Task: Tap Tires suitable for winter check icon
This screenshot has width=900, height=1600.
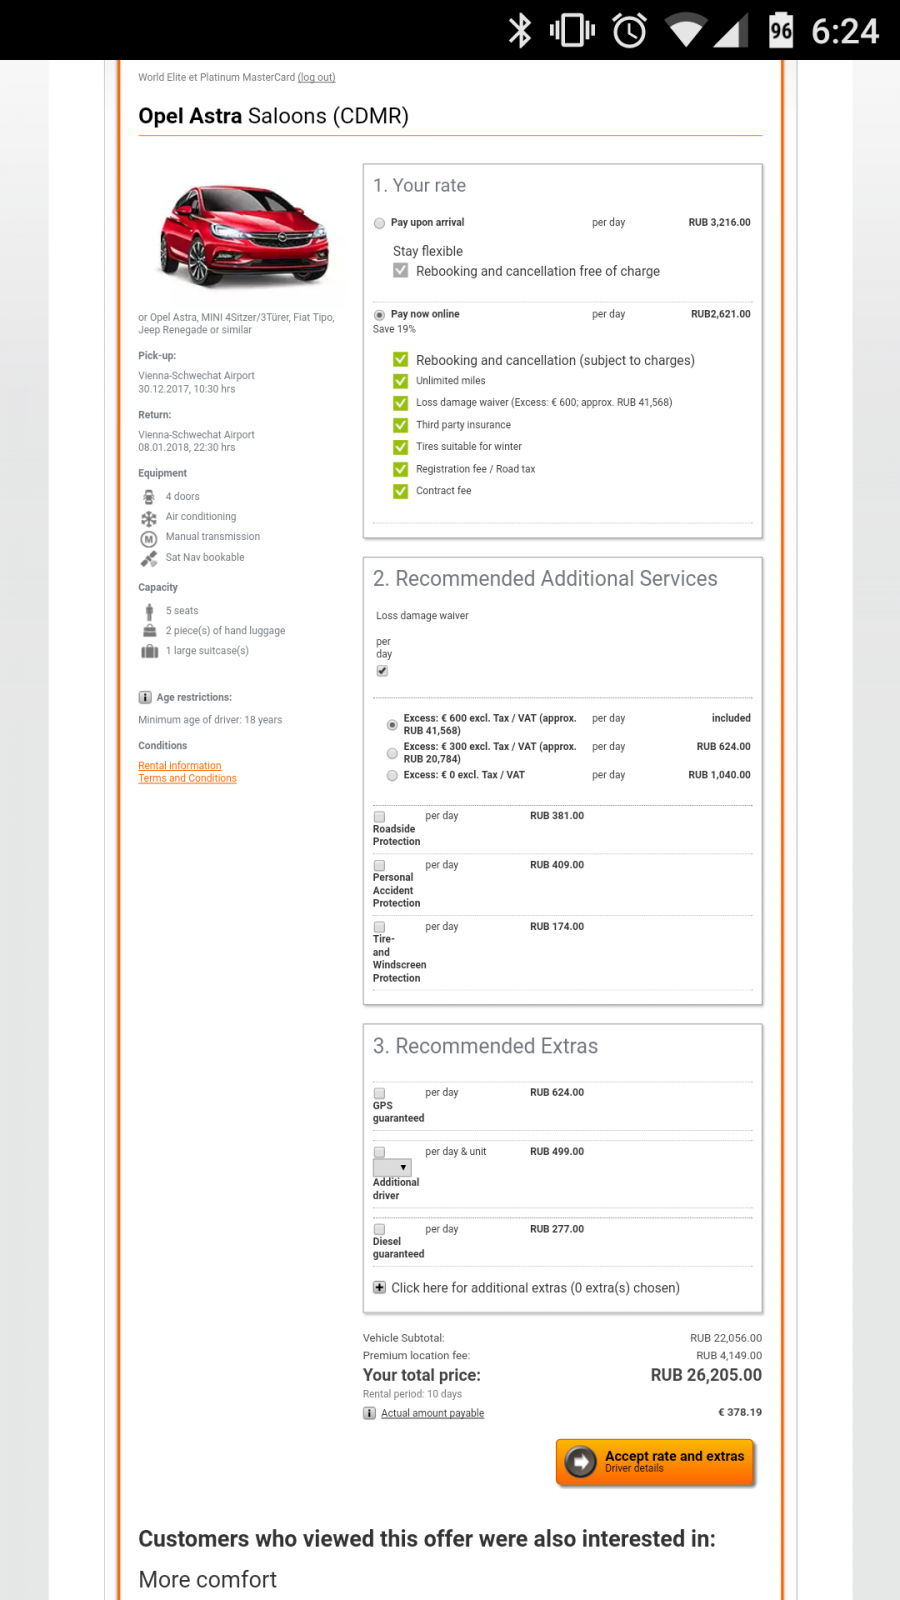Action: point(400,447)
